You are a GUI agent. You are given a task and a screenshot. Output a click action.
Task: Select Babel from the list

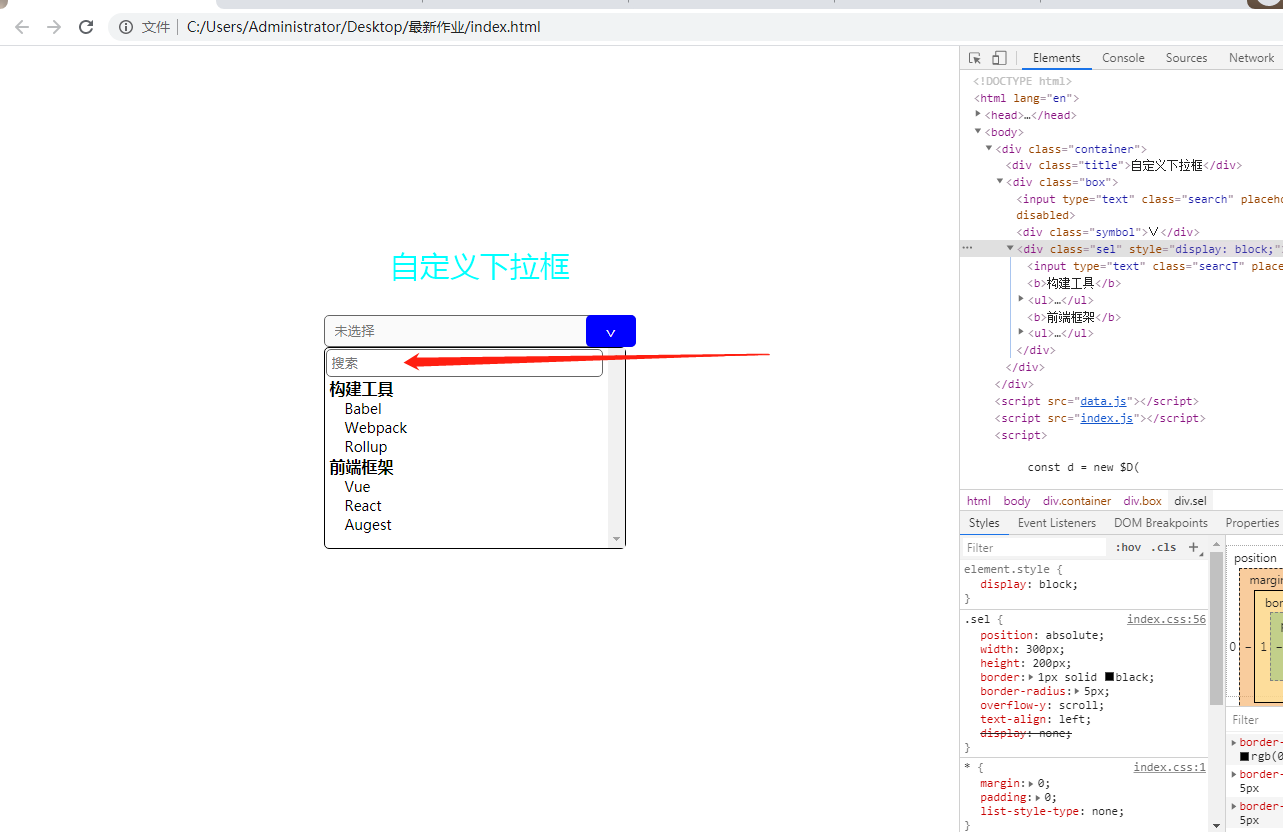click(363, 409)
